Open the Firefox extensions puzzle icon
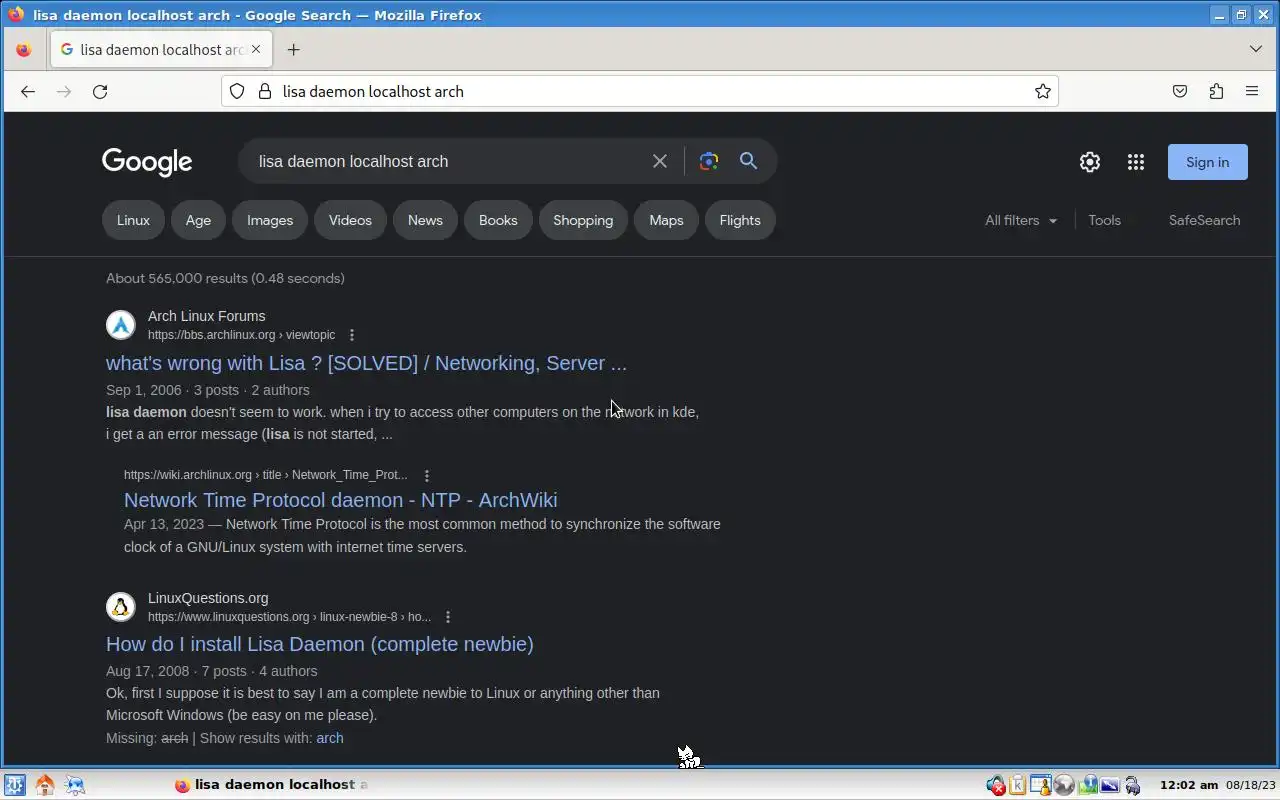1280x800 pixels. click(1216, 91)
